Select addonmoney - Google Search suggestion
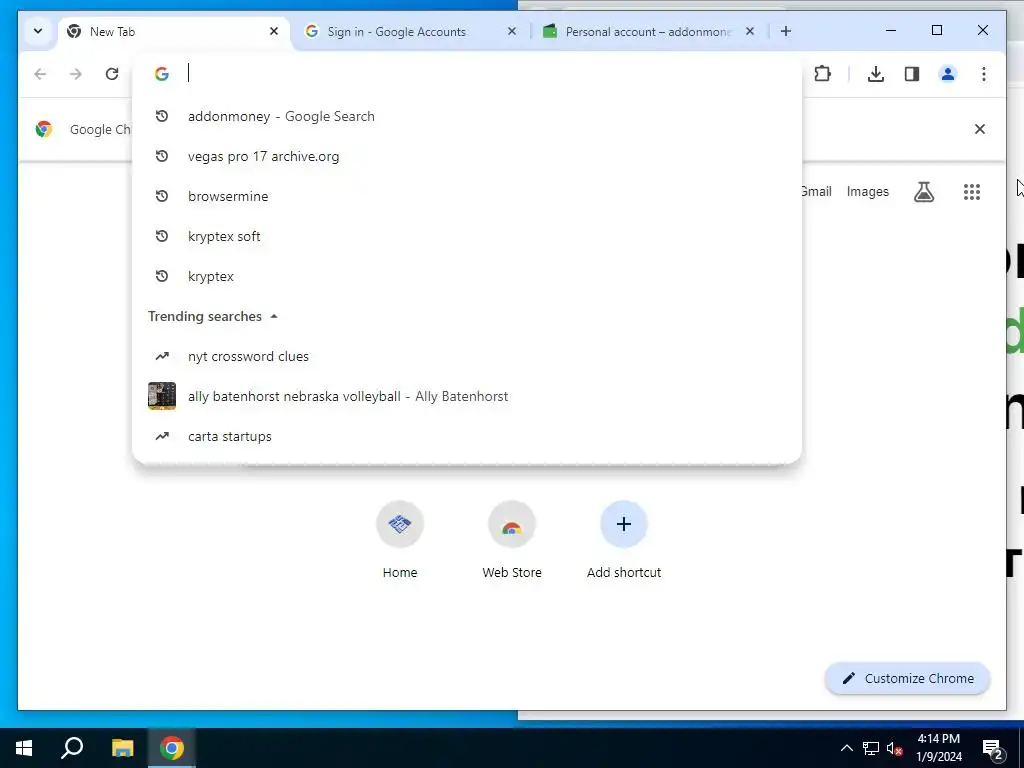 (467, 116)
